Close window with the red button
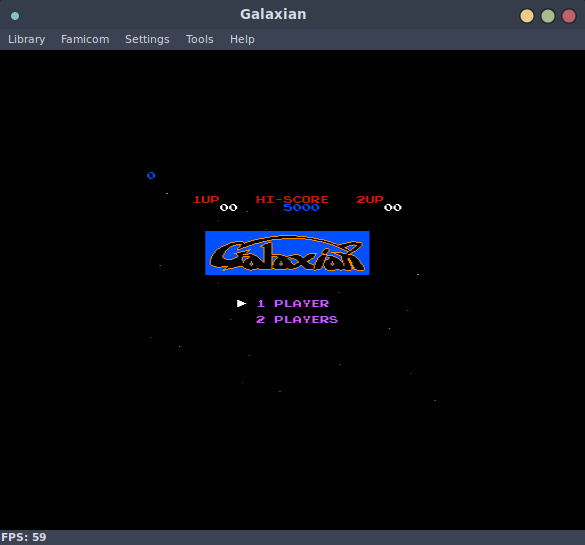This screenshot has height=545, width=585. [x=569, y=16]
